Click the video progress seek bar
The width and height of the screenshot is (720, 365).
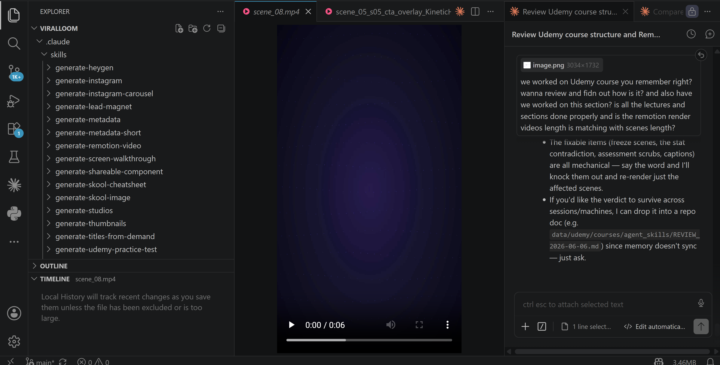click(369, 340)
